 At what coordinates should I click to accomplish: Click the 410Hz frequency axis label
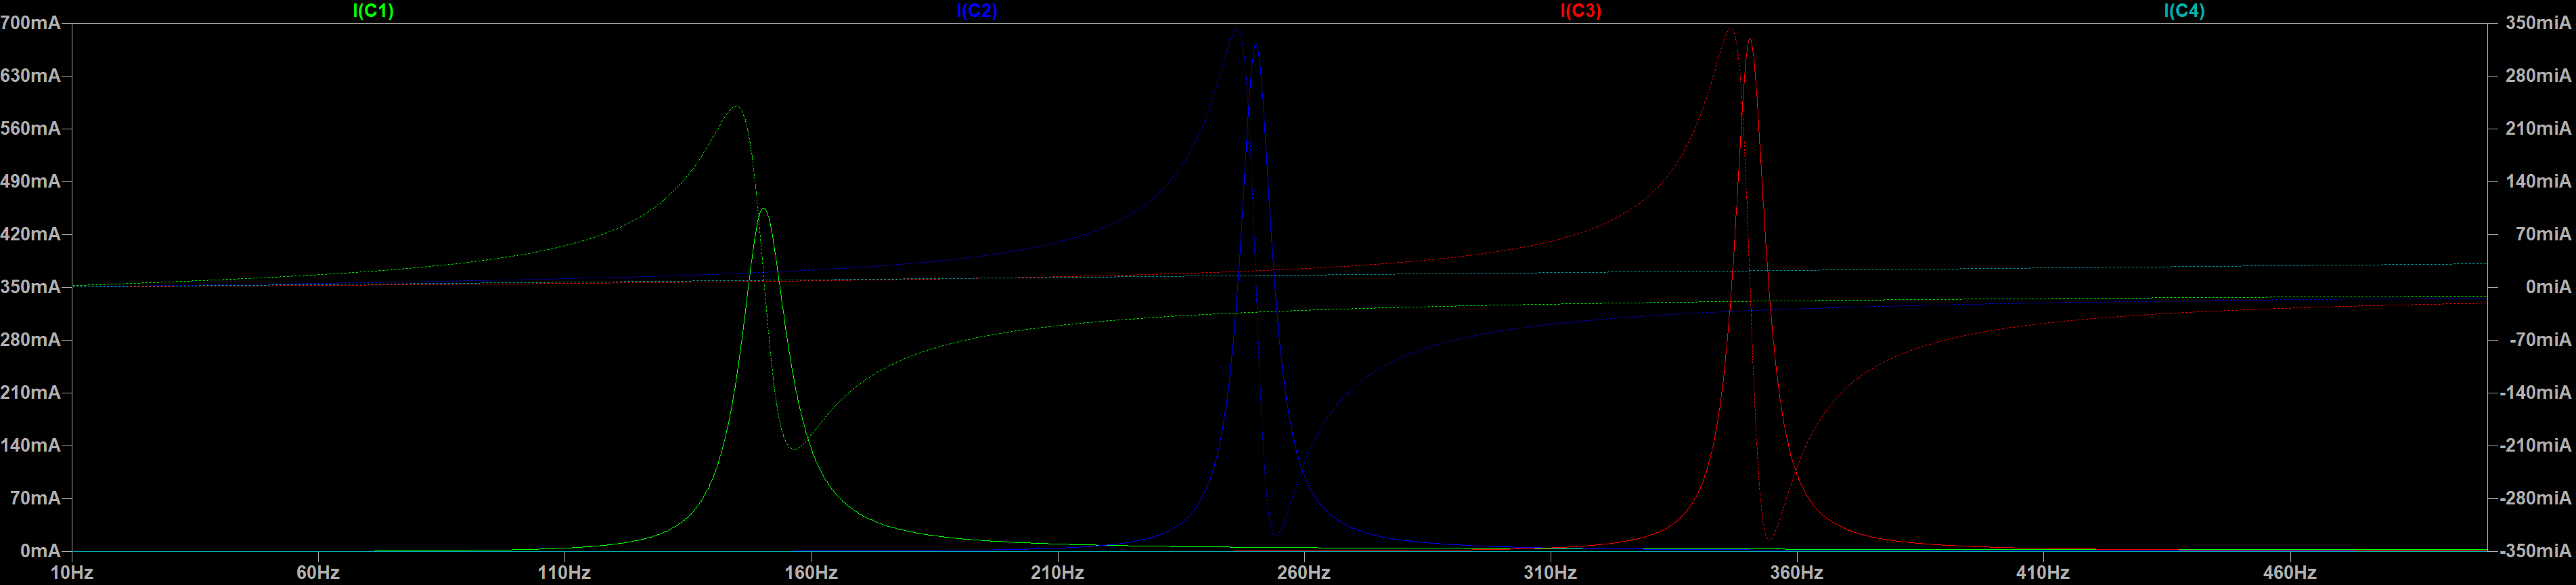(2043, 573)
